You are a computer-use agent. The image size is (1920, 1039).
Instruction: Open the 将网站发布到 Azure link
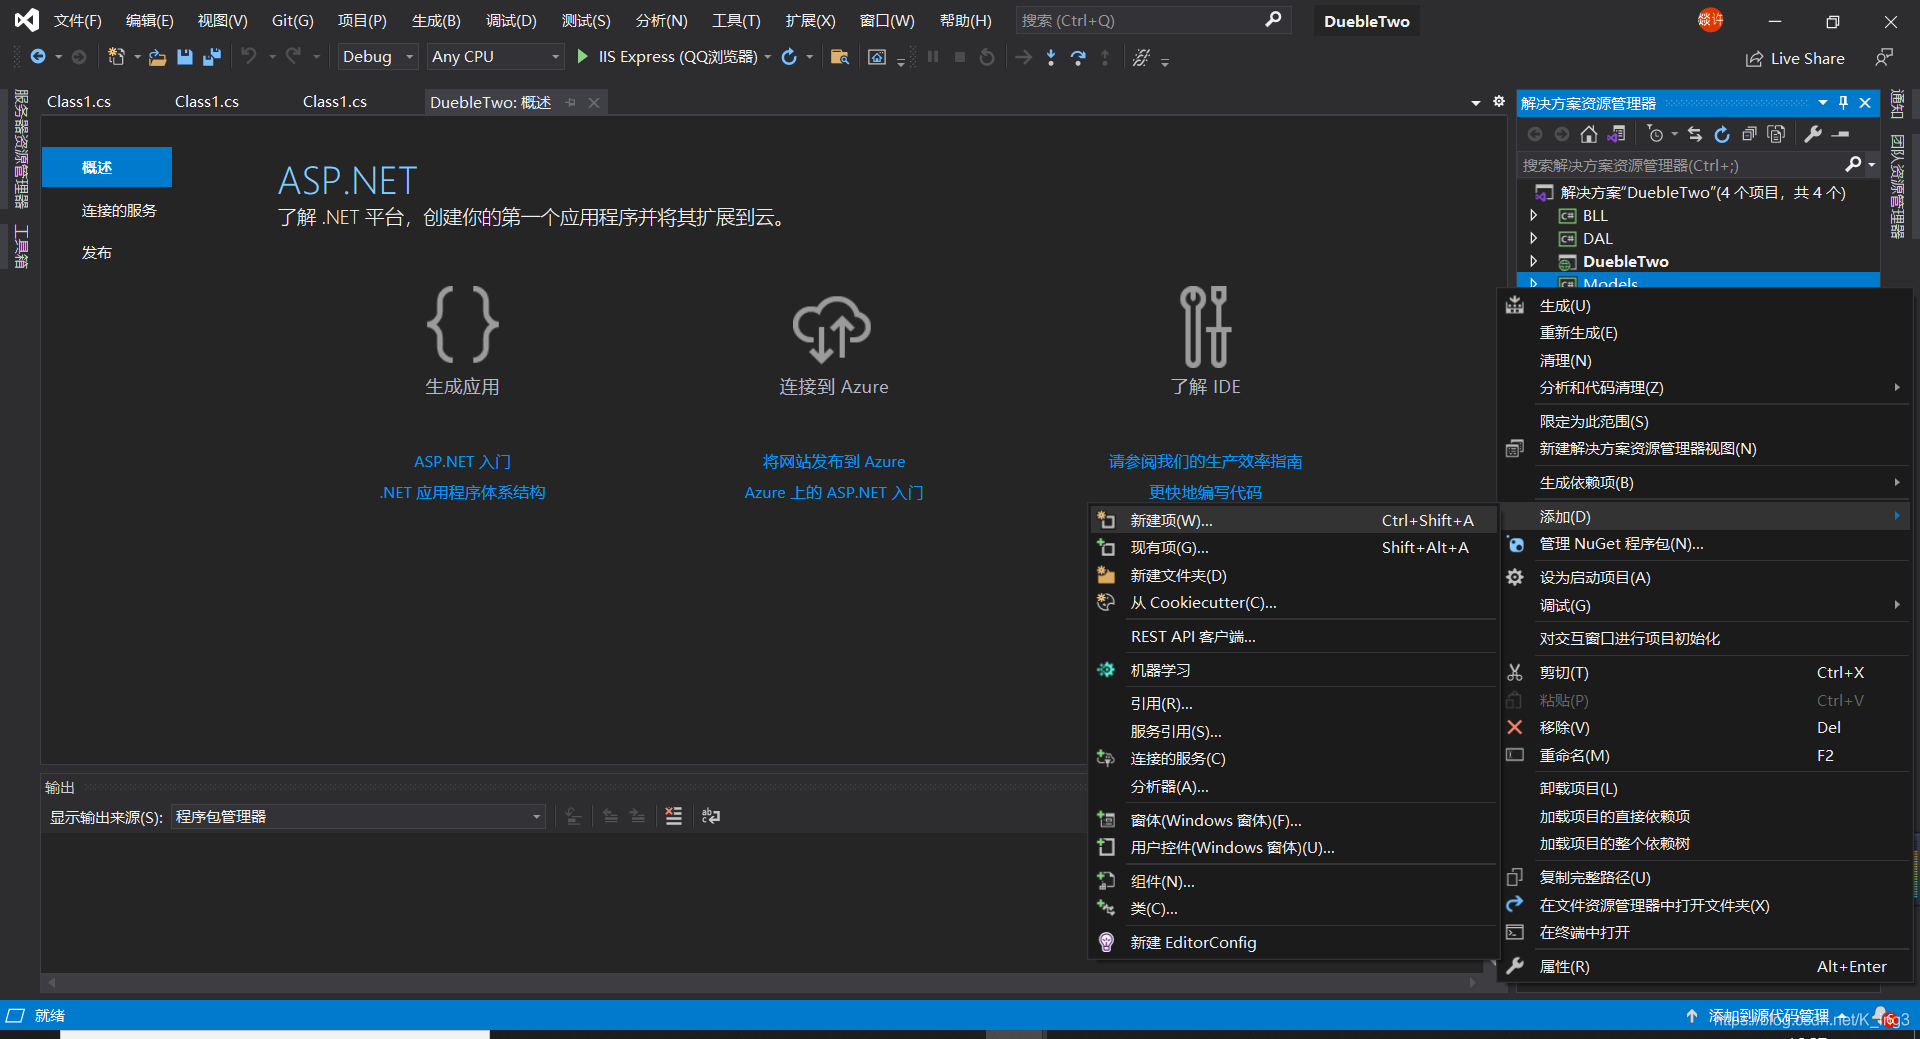pyautogui.click(x=834, y=461)
